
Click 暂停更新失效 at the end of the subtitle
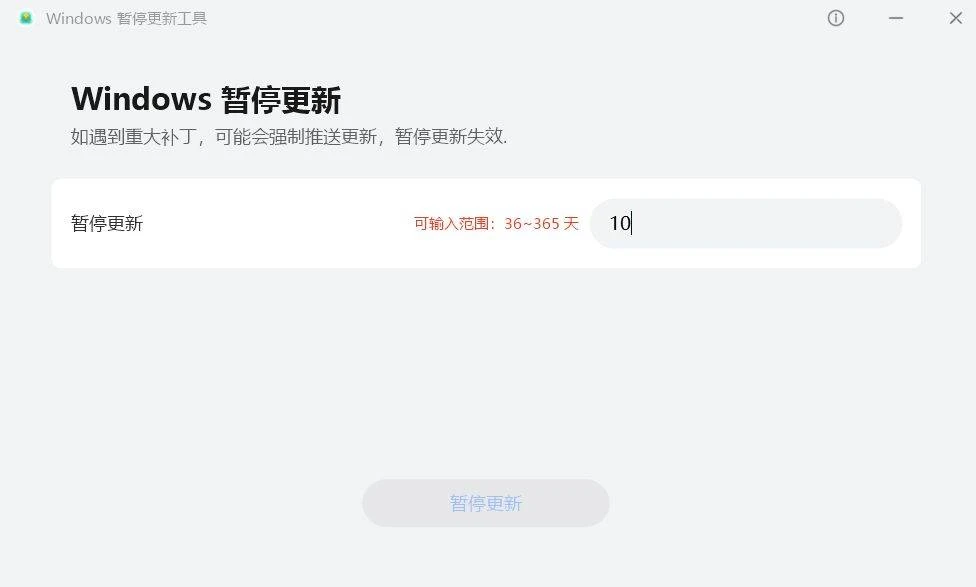pyautogui.click(x=449, y=136)
